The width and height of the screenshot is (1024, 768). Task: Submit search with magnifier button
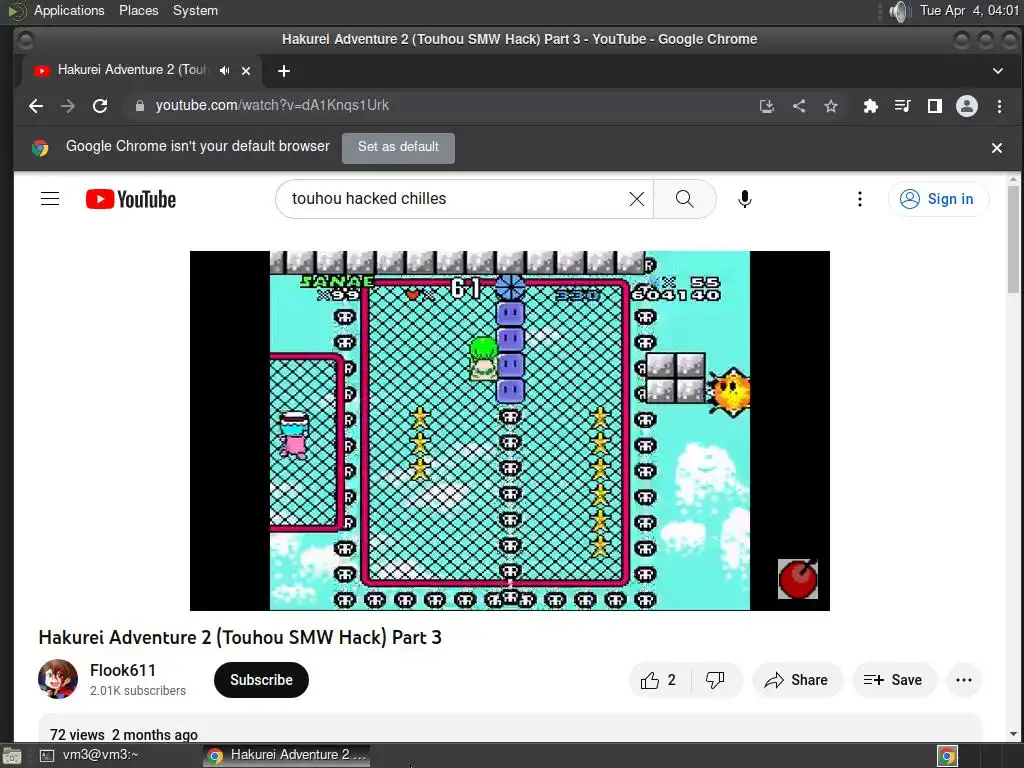(x=684, y=199)
